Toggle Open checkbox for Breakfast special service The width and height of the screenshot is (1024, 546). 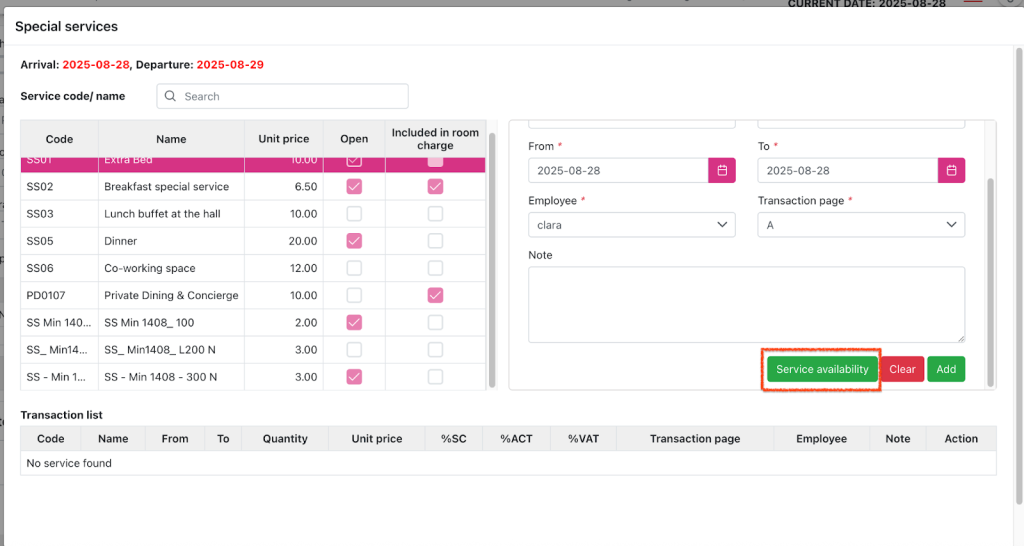pos(354,186)
